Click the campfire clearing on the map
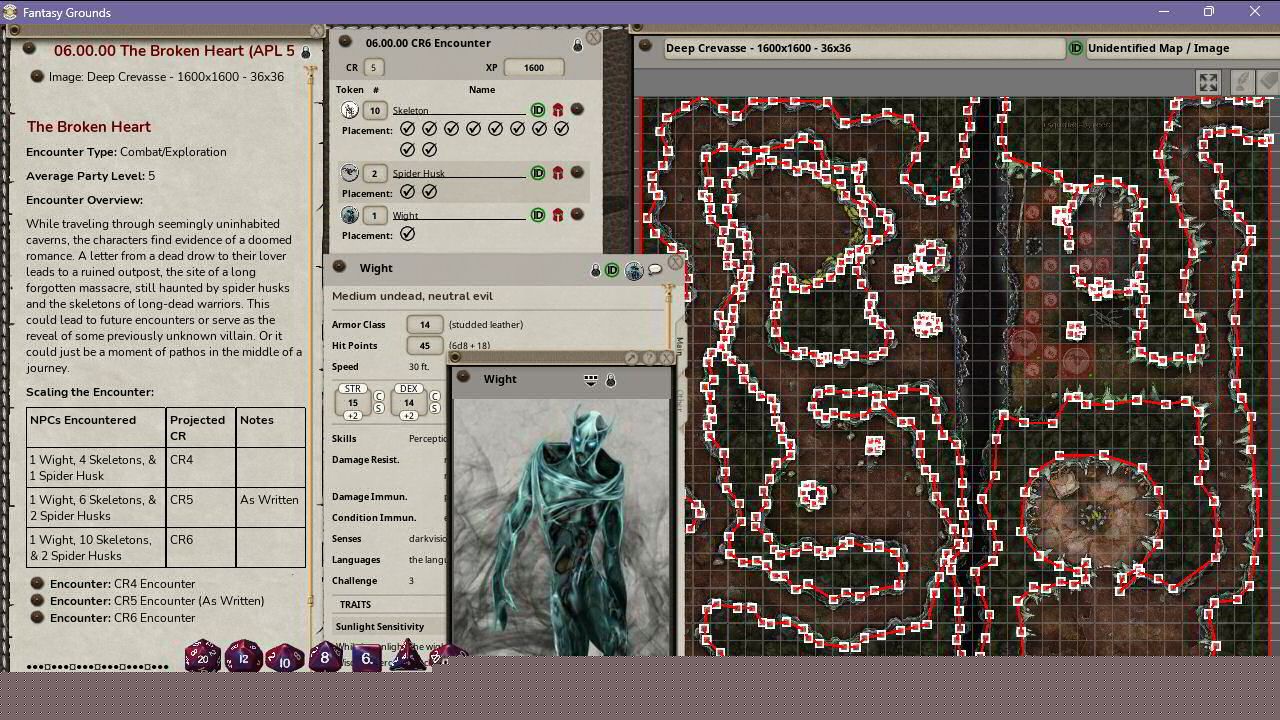This screenshot has width=1280, height=720. [1092, 515]
